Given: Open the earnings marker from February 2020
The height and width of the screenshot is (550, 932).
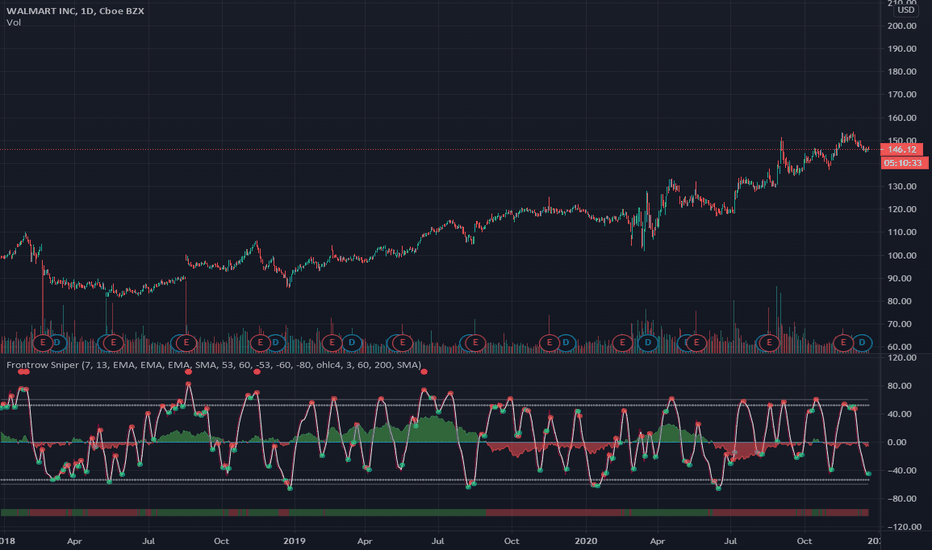Looking at the screenshot, I should coord(622,342).
